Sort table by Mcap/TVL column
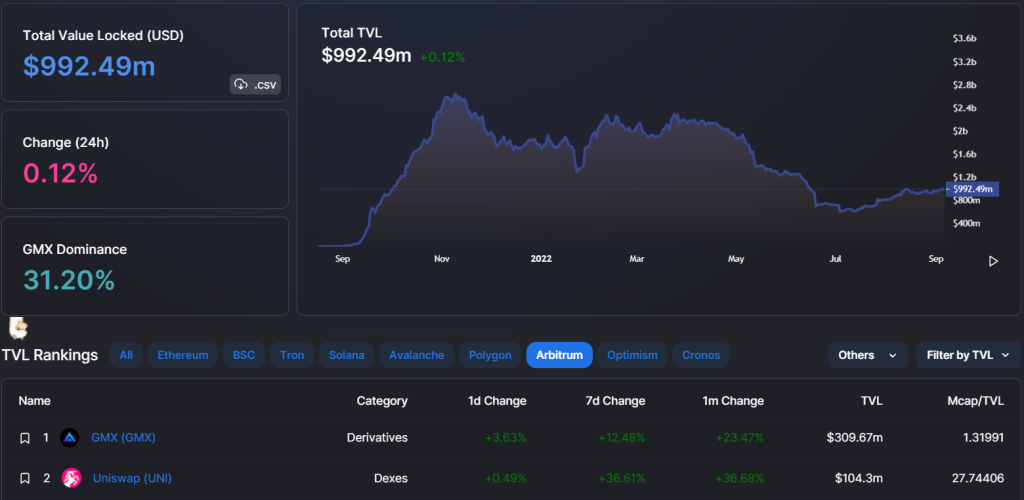Viewport: 1024px width, 500px height. click(x=974, y=401)
